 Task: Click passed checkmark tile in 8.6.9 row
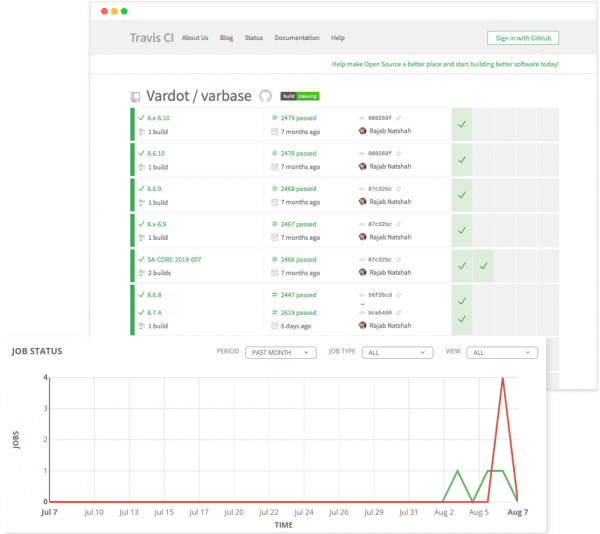coord(462,195)
